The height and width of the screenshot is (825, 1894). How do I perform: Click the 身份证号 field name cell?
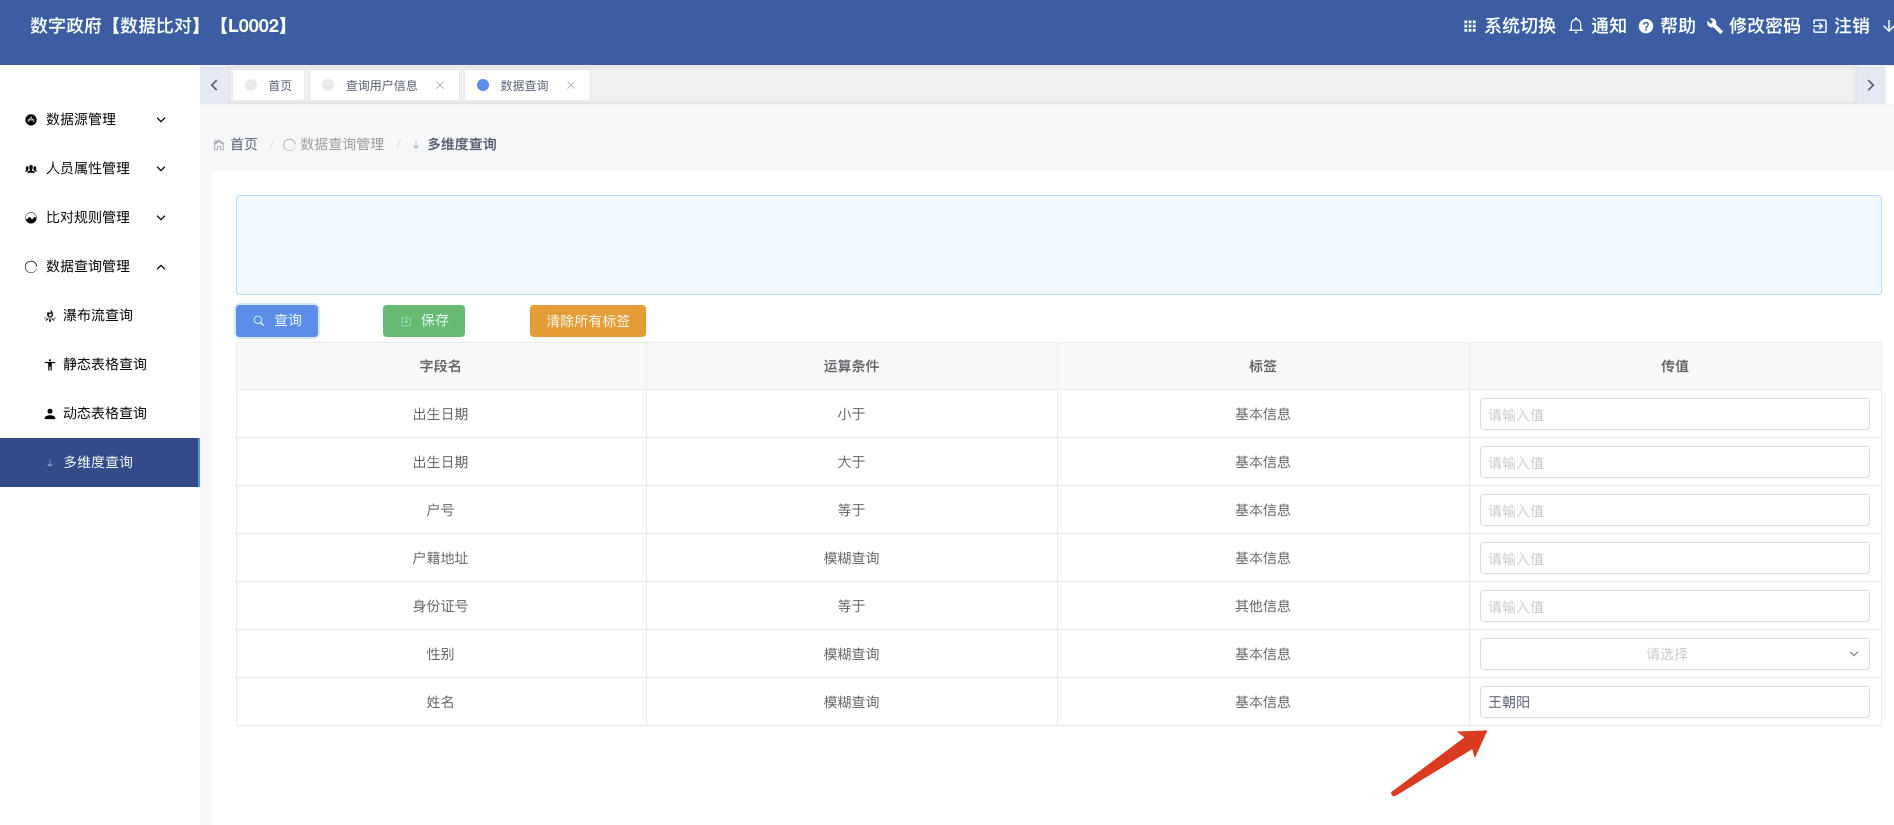(441, 606)
